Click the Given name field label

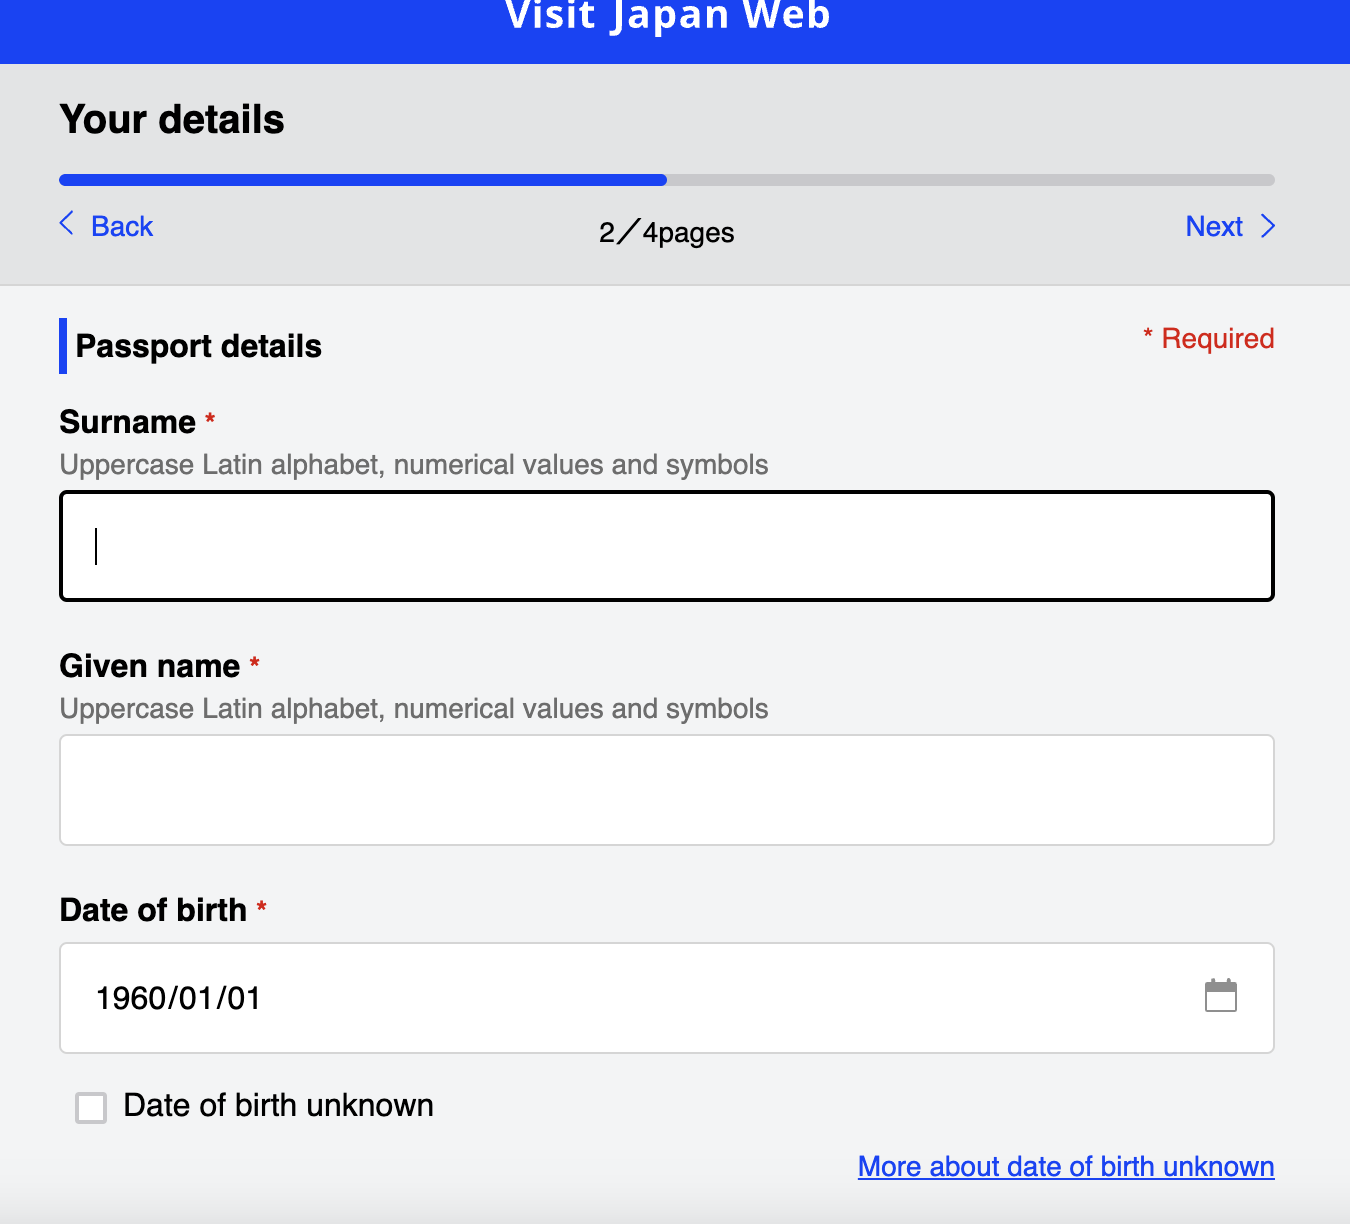149,666
